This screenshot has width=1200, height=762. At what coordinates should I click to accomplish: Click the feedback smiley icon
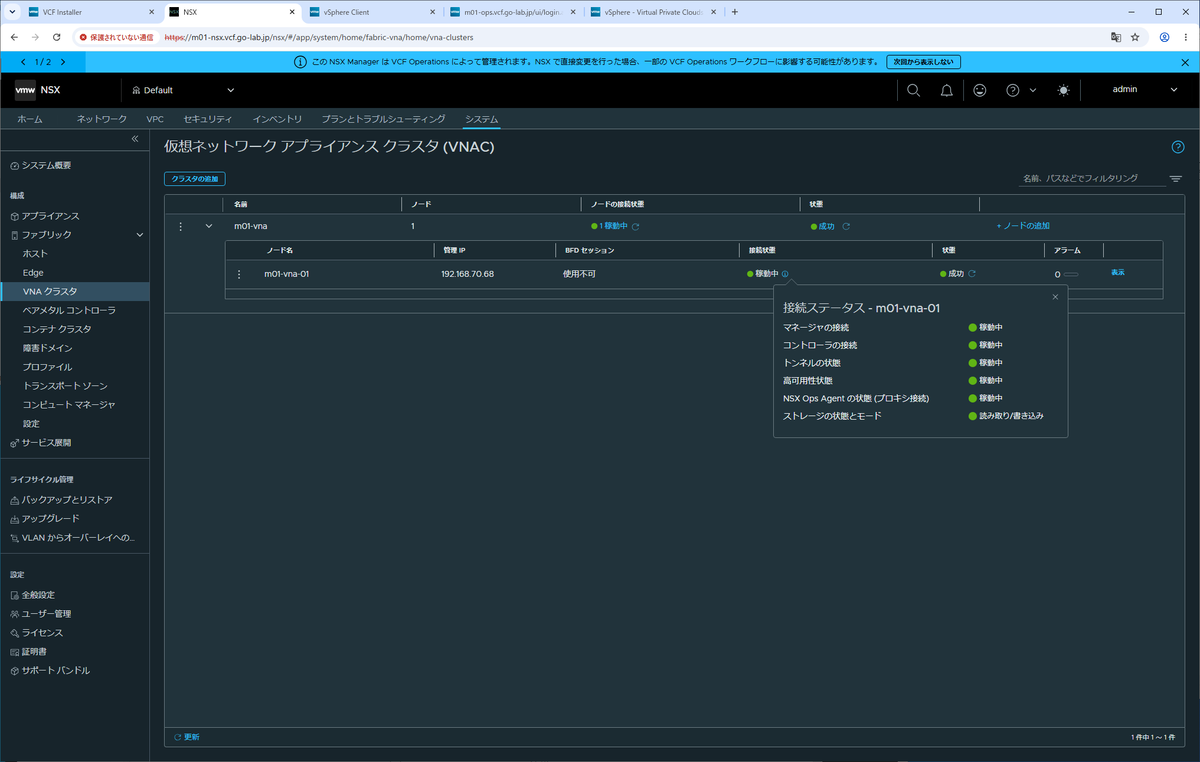979,90
